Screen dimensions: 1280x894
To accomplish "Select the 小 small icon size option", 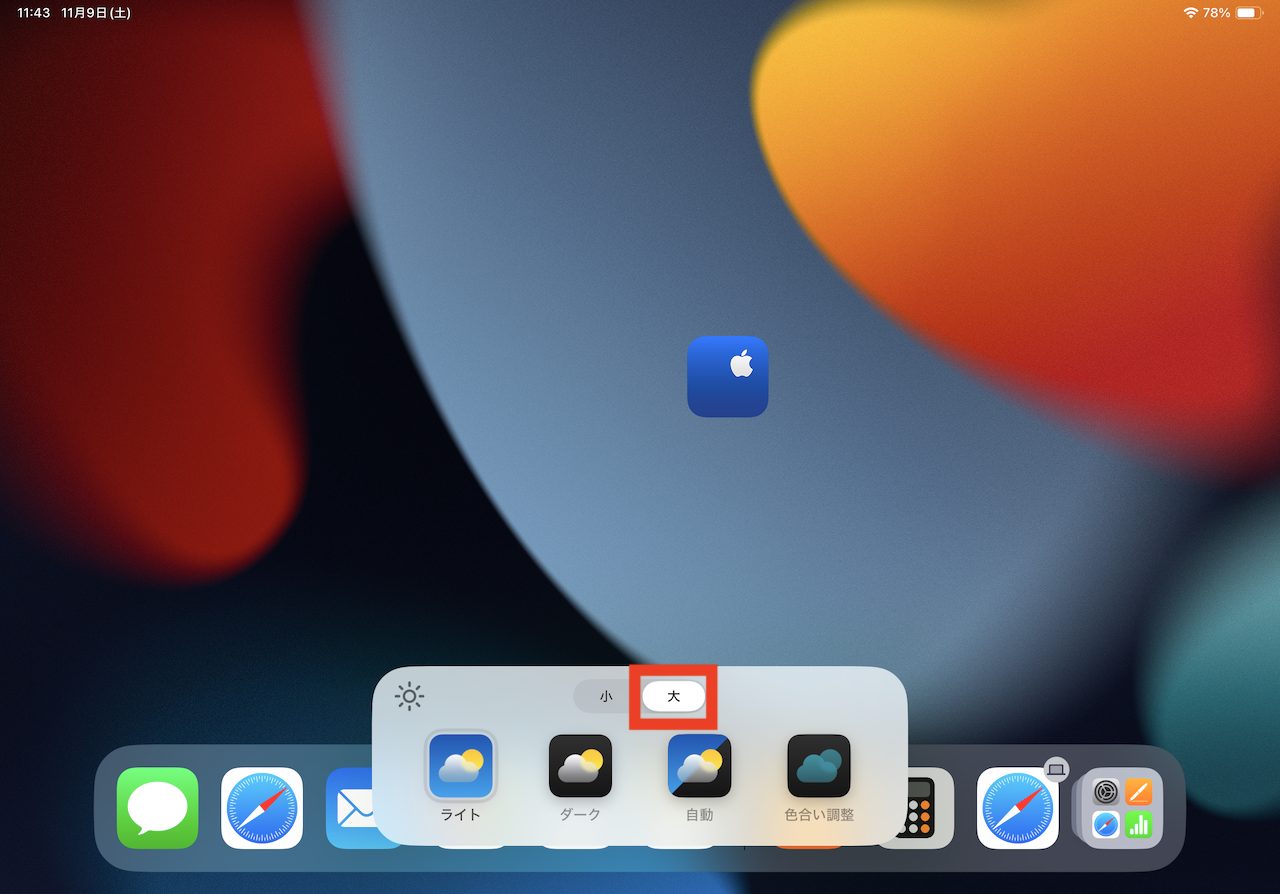I will click(x=606, y=697).
